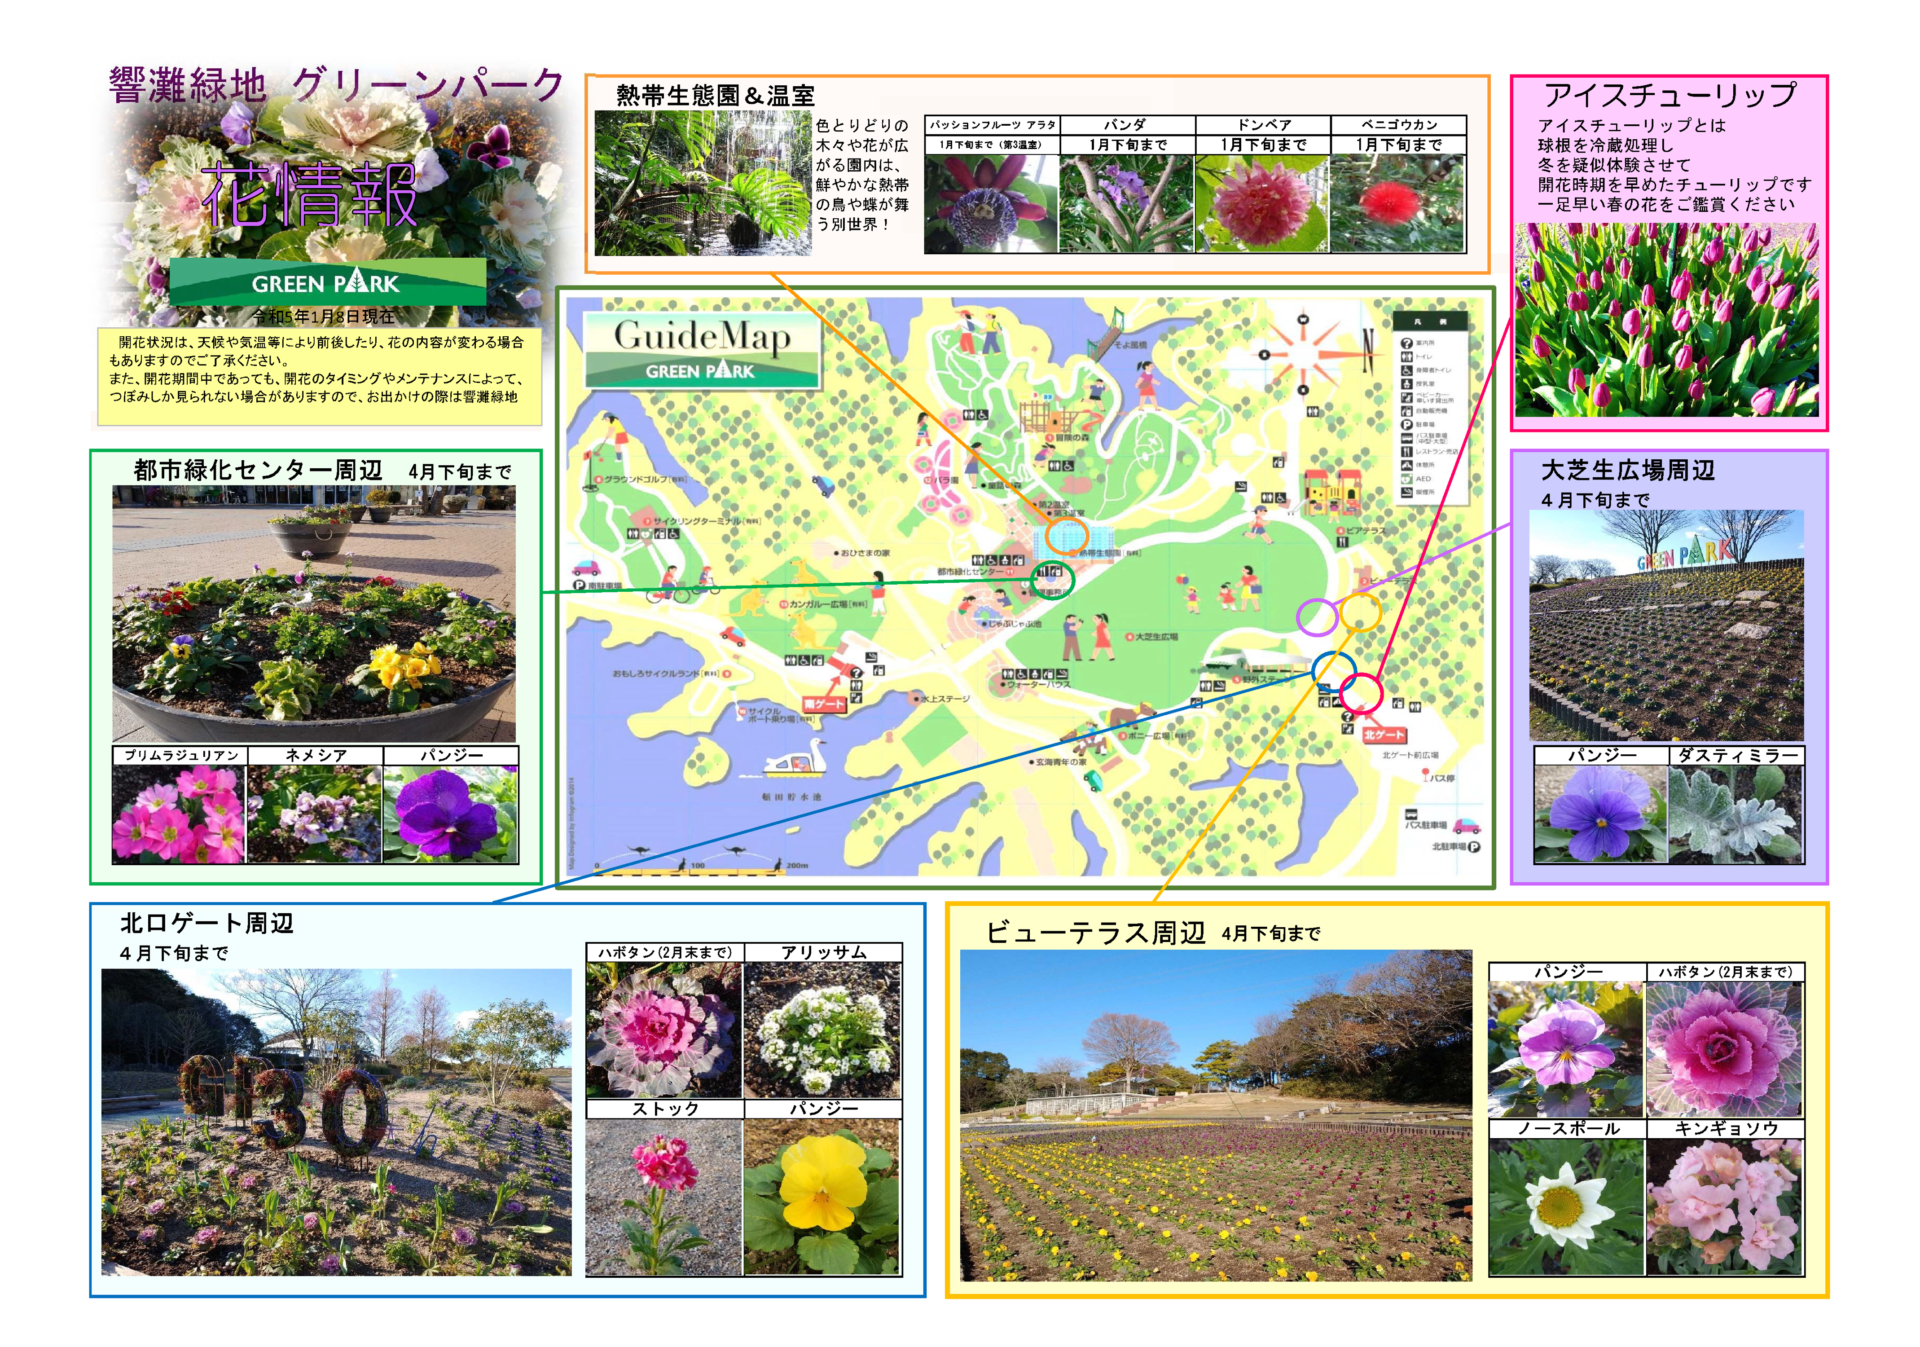Click the 北ゲート red label on map
The image size is (1920, 1347).
click(x=1383, y=734)
